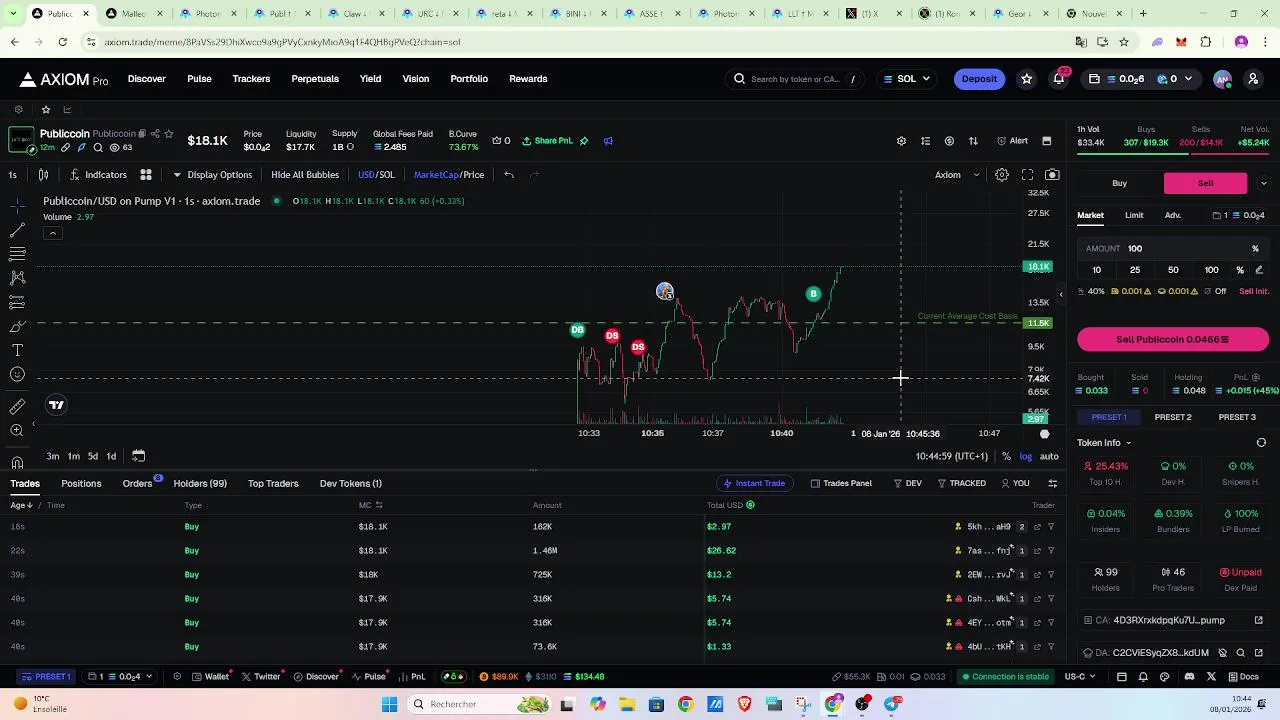Screen dimensions: 1280x720
Task: Select the brush drawing tool
Action: 17,326
